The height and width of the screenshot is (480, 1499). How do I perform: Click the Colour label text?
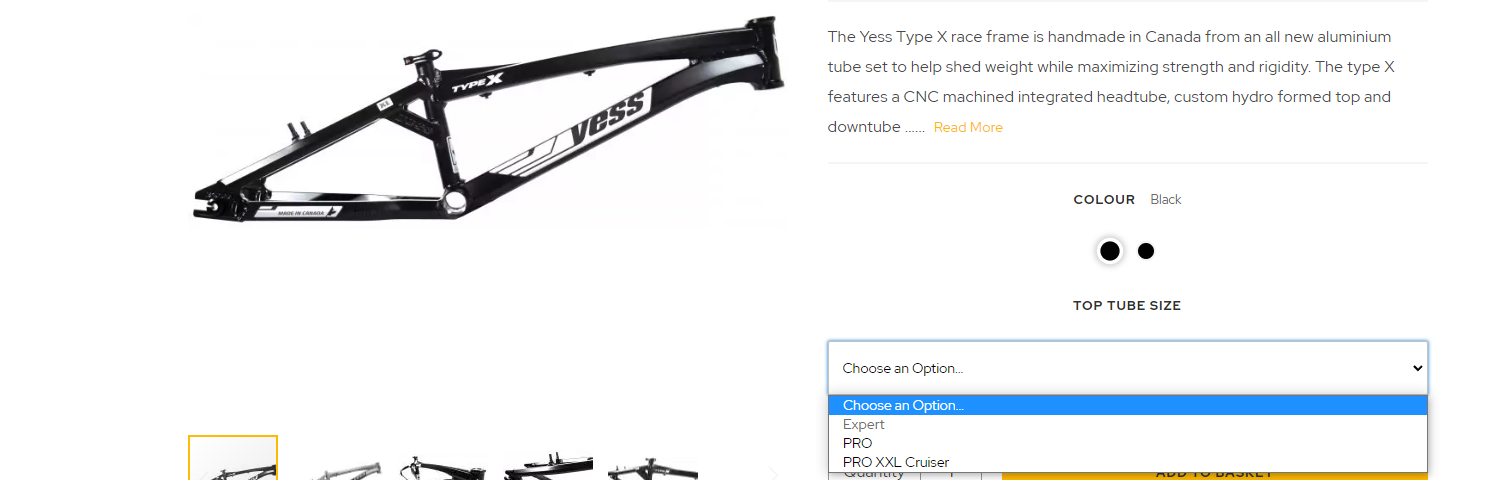(x=1104, y=199)
